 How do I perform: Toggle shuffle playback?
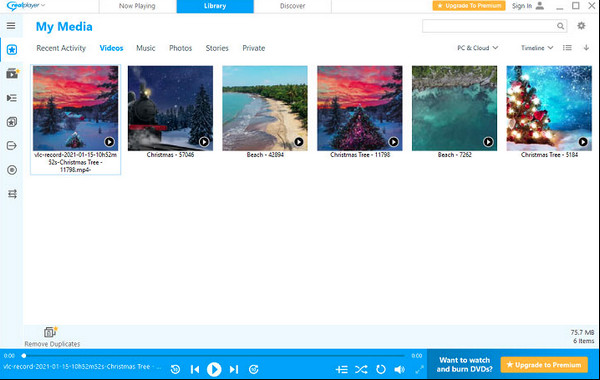[361, 369]
